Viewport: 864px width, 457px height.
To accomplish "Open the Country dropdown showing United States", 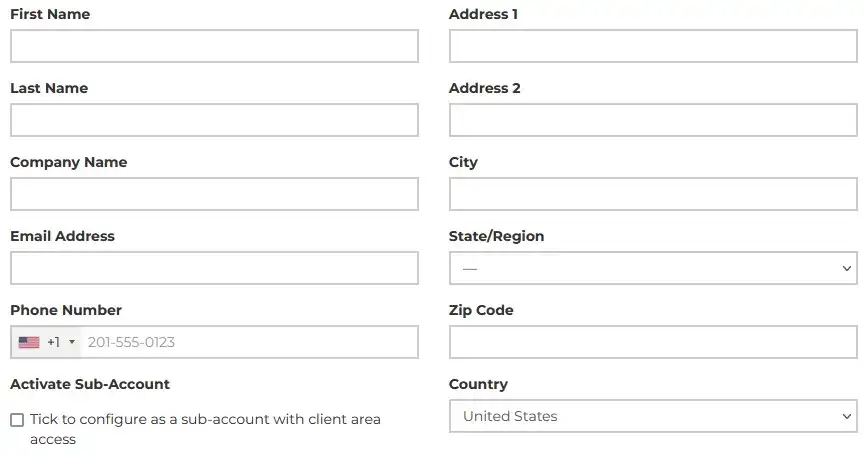I will click(653, 416).
